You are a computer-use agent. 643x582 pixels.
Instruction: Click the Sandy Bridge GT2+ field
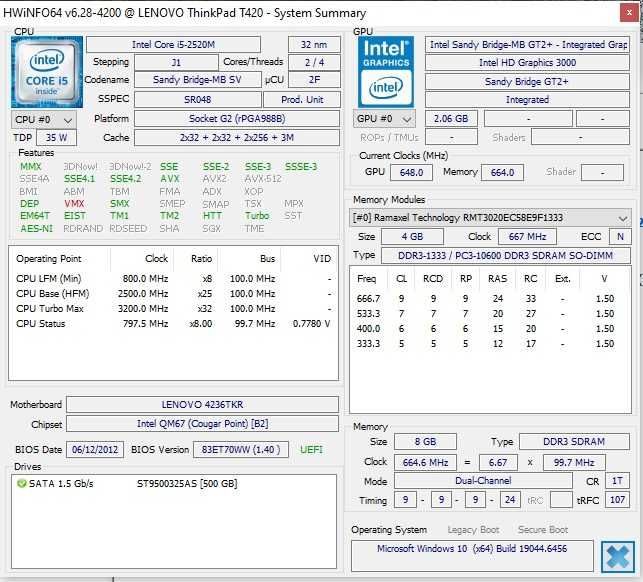(x=527, y=82)
